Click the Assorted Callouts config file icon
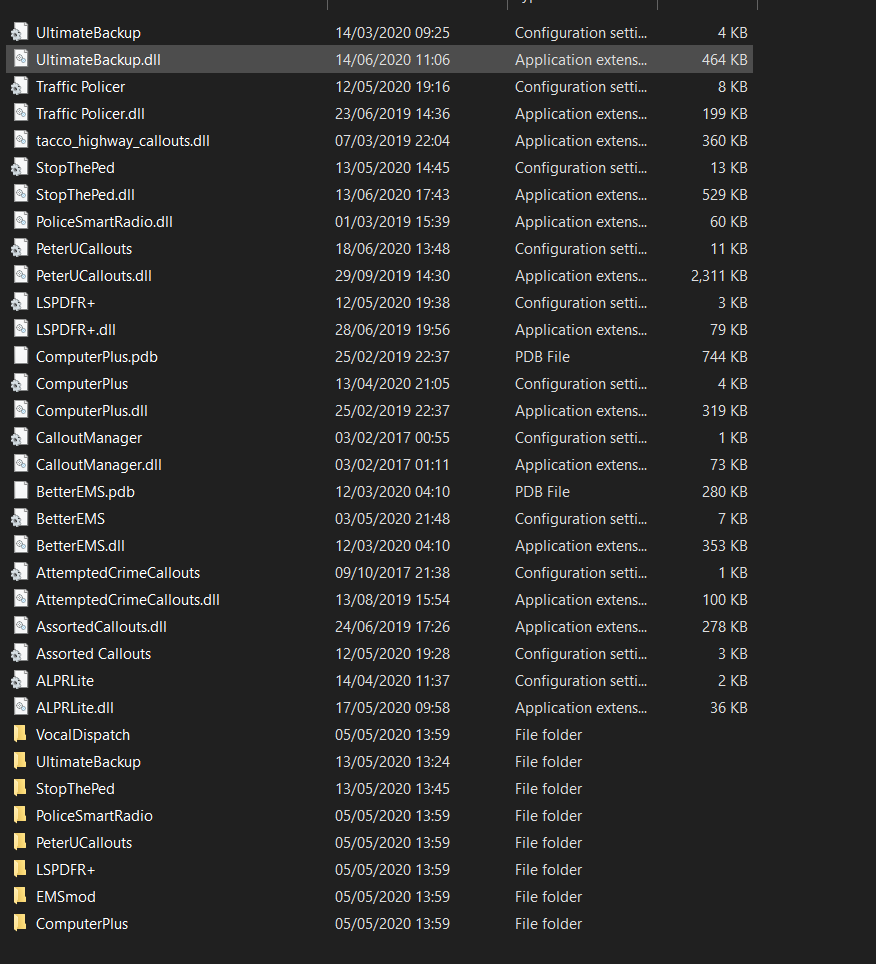The image size is (876, 964). [x=20, y=654]
